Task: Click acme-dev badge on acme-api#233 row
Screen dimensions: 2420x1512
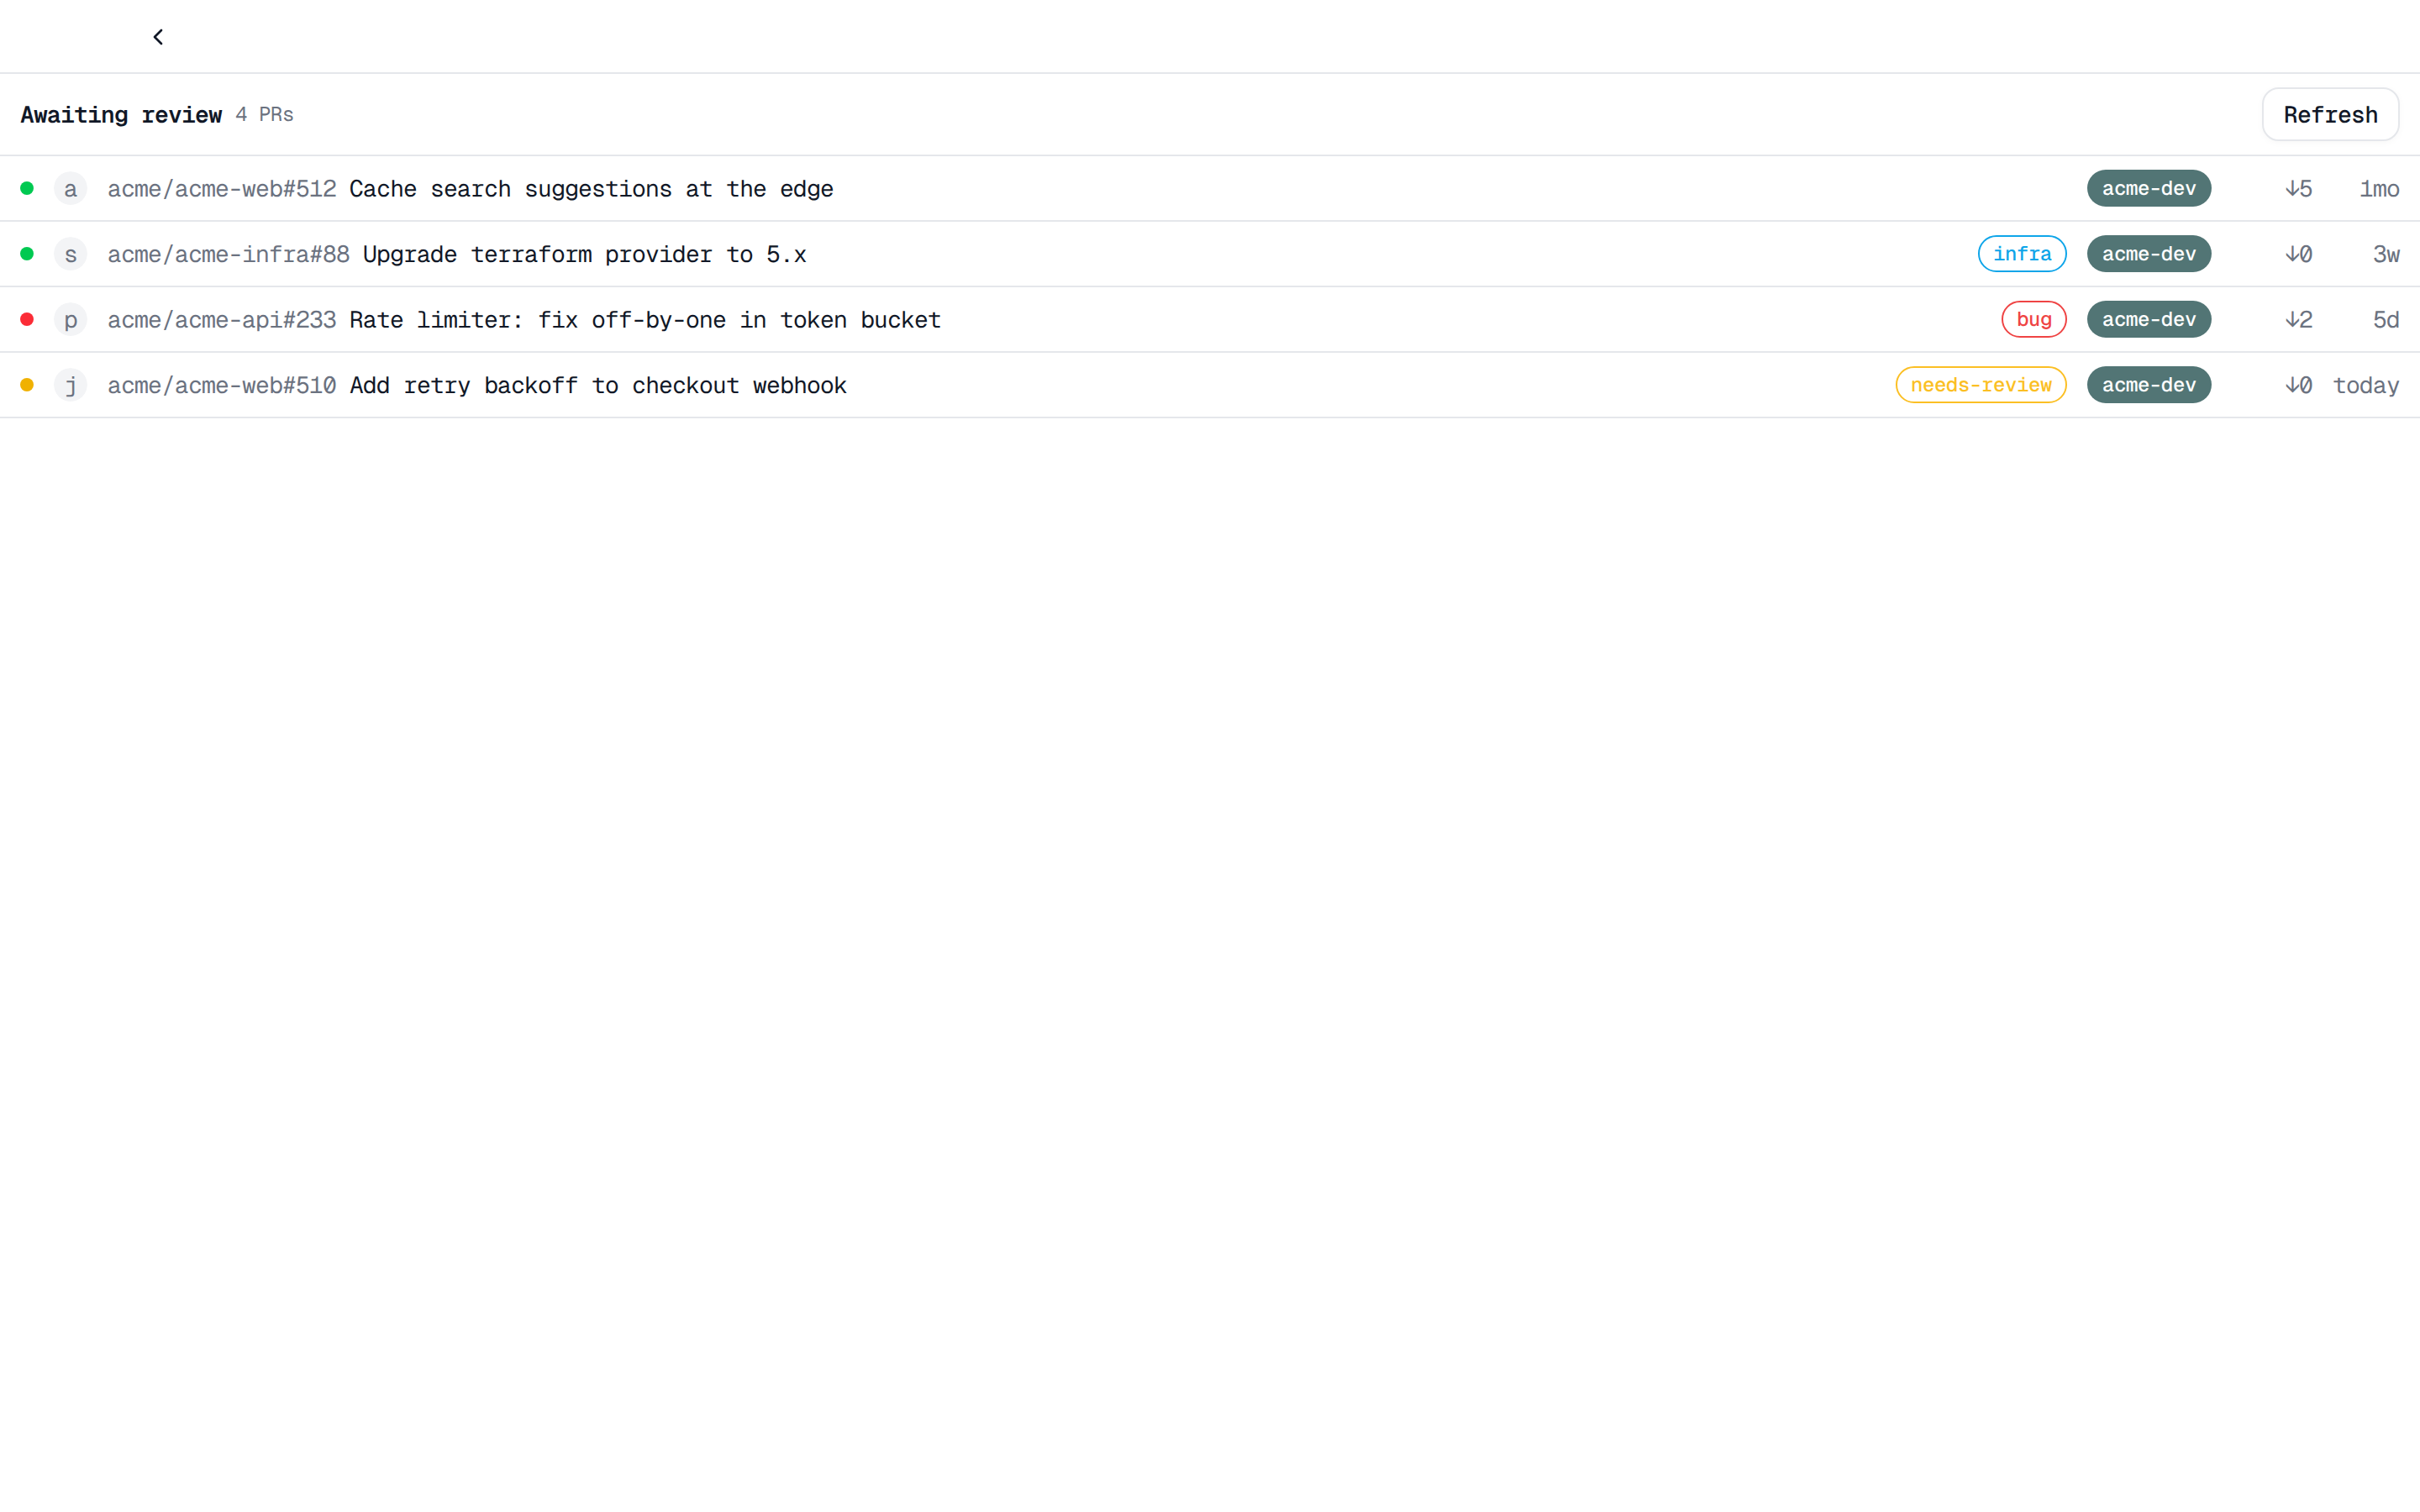Action: click(2149, 319)
